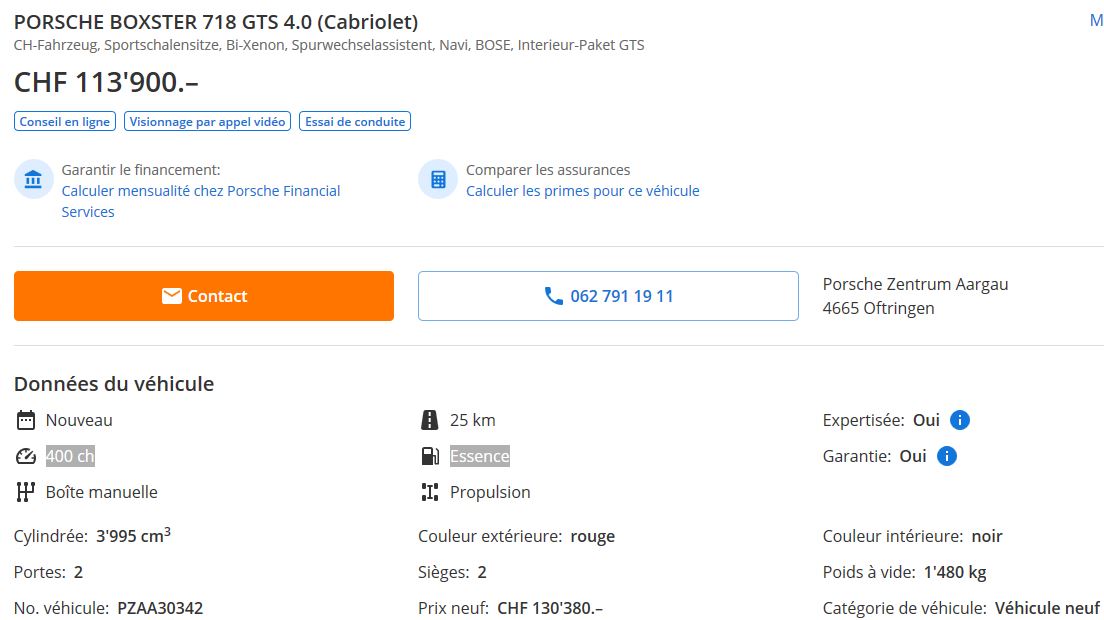The width and height of the screenshot is (1104, 620).
Task: Click the Garantir le financement label
Action: 141,170
